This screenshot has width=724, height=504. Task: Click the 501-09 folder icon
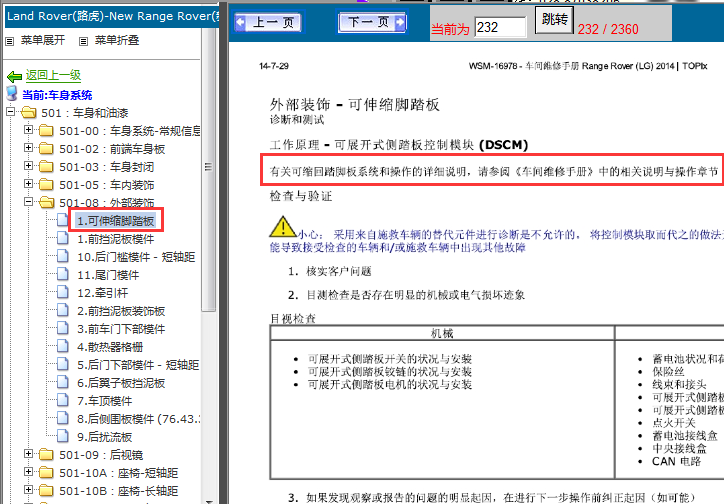pos(46,455)
